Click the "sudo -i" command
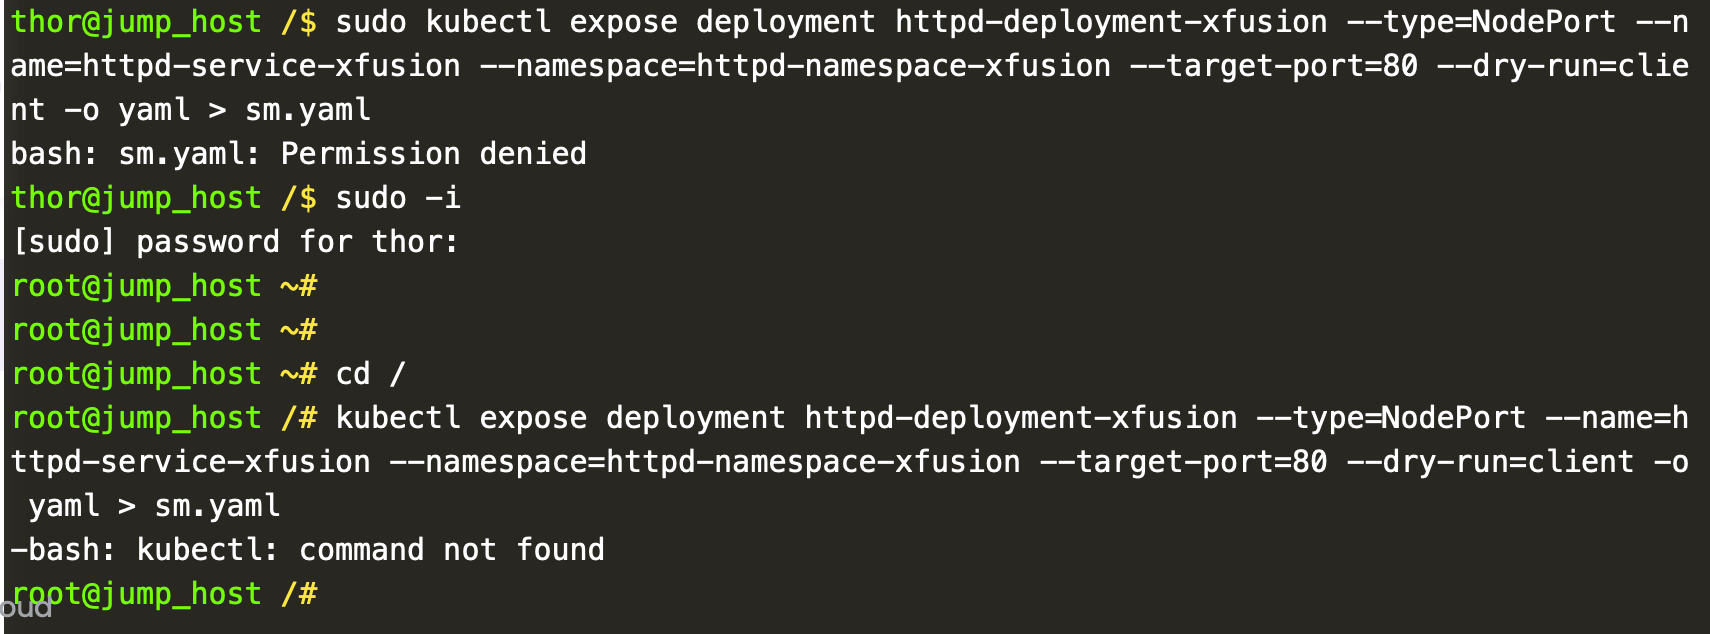The height and width of the screenshot is (634, 1710). (x=398, y=198)
